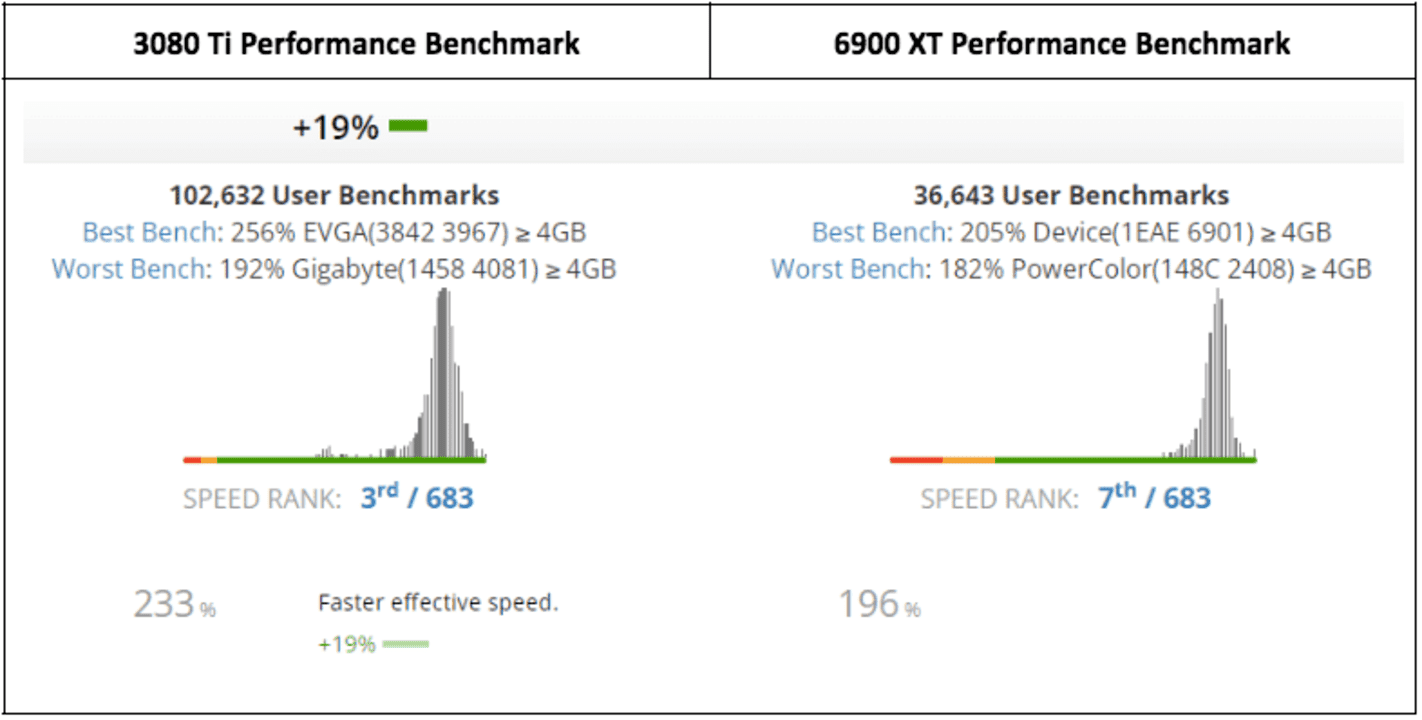1422x720 pixels.
Task: Click the 3080 Ti Performance Benchmark header
Action: pyautogui.click(x=357, y=44)
